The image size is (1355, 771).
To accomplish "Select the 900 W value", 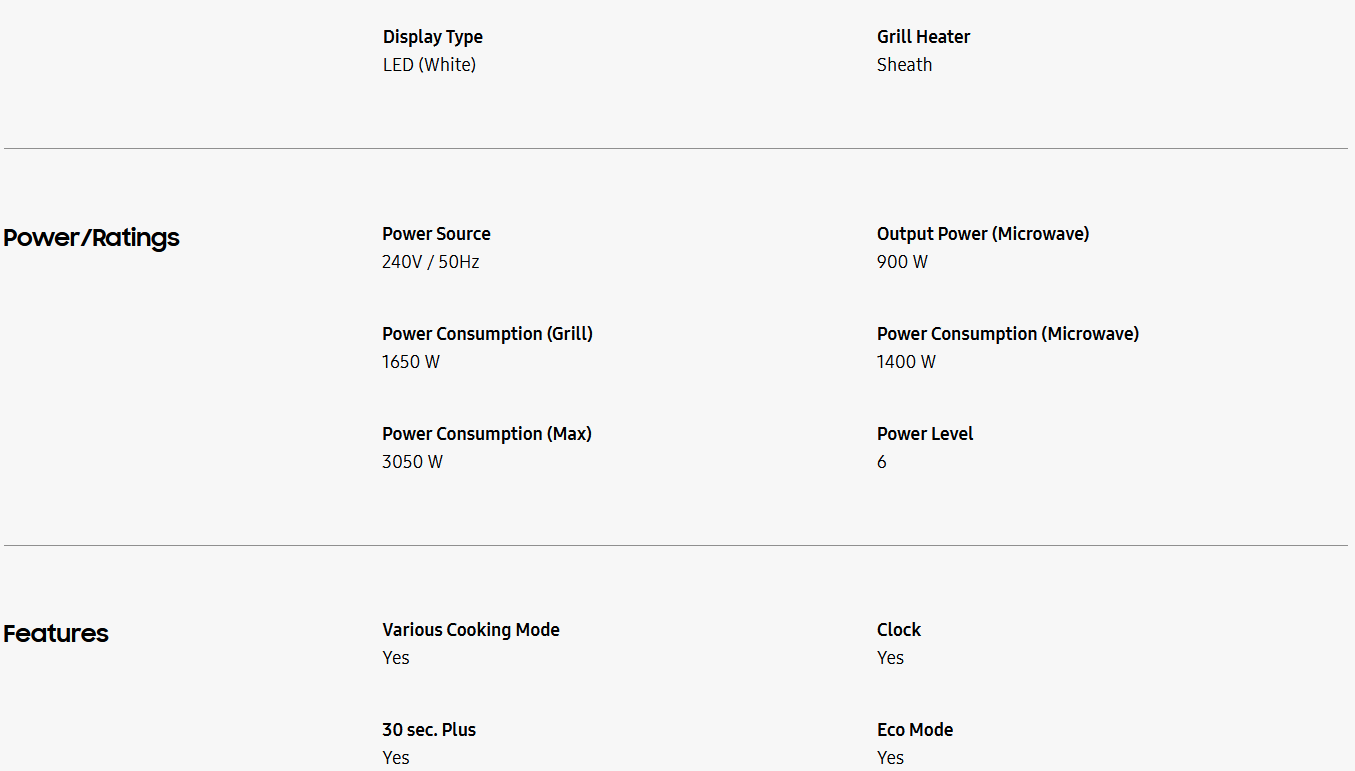I will click(x=902, y=262).
